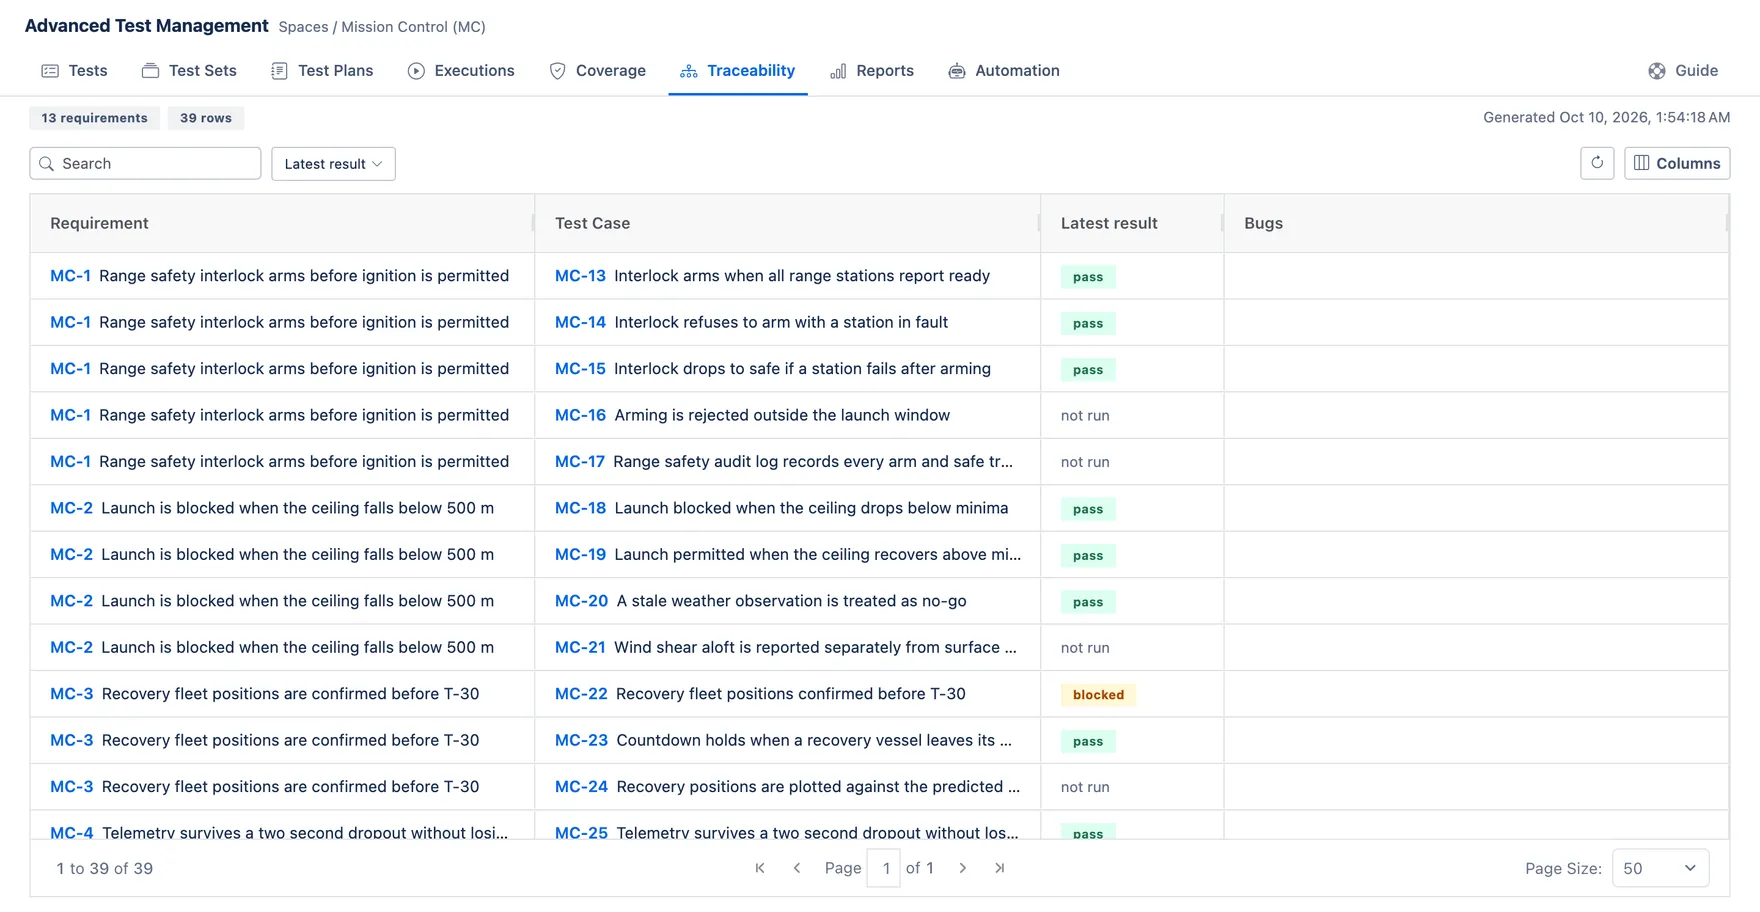Go to the next page
The height and width of the screenshot is (912, 1760).
click(963, 868)
